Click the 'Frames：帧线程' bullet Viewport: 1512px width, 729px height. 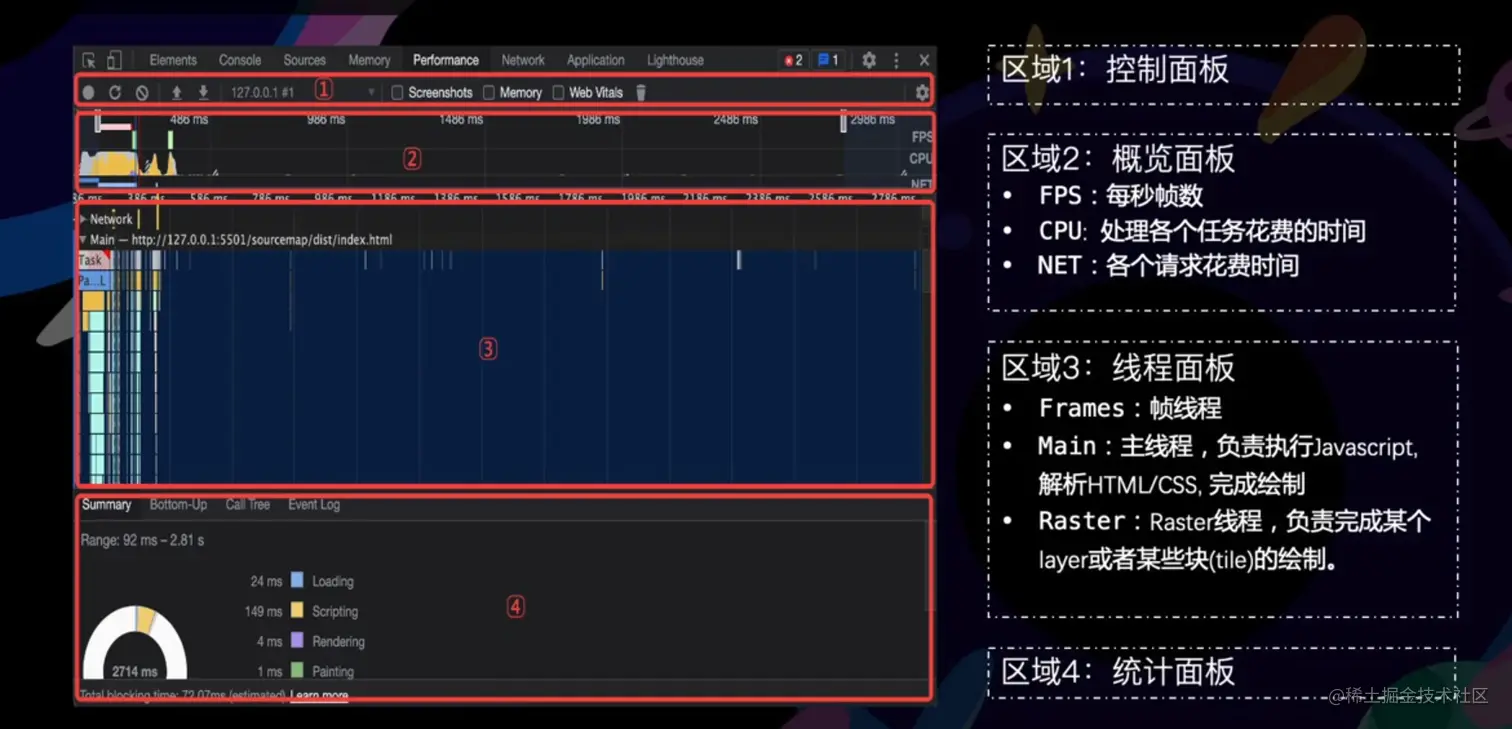(x=1130, y=408)
